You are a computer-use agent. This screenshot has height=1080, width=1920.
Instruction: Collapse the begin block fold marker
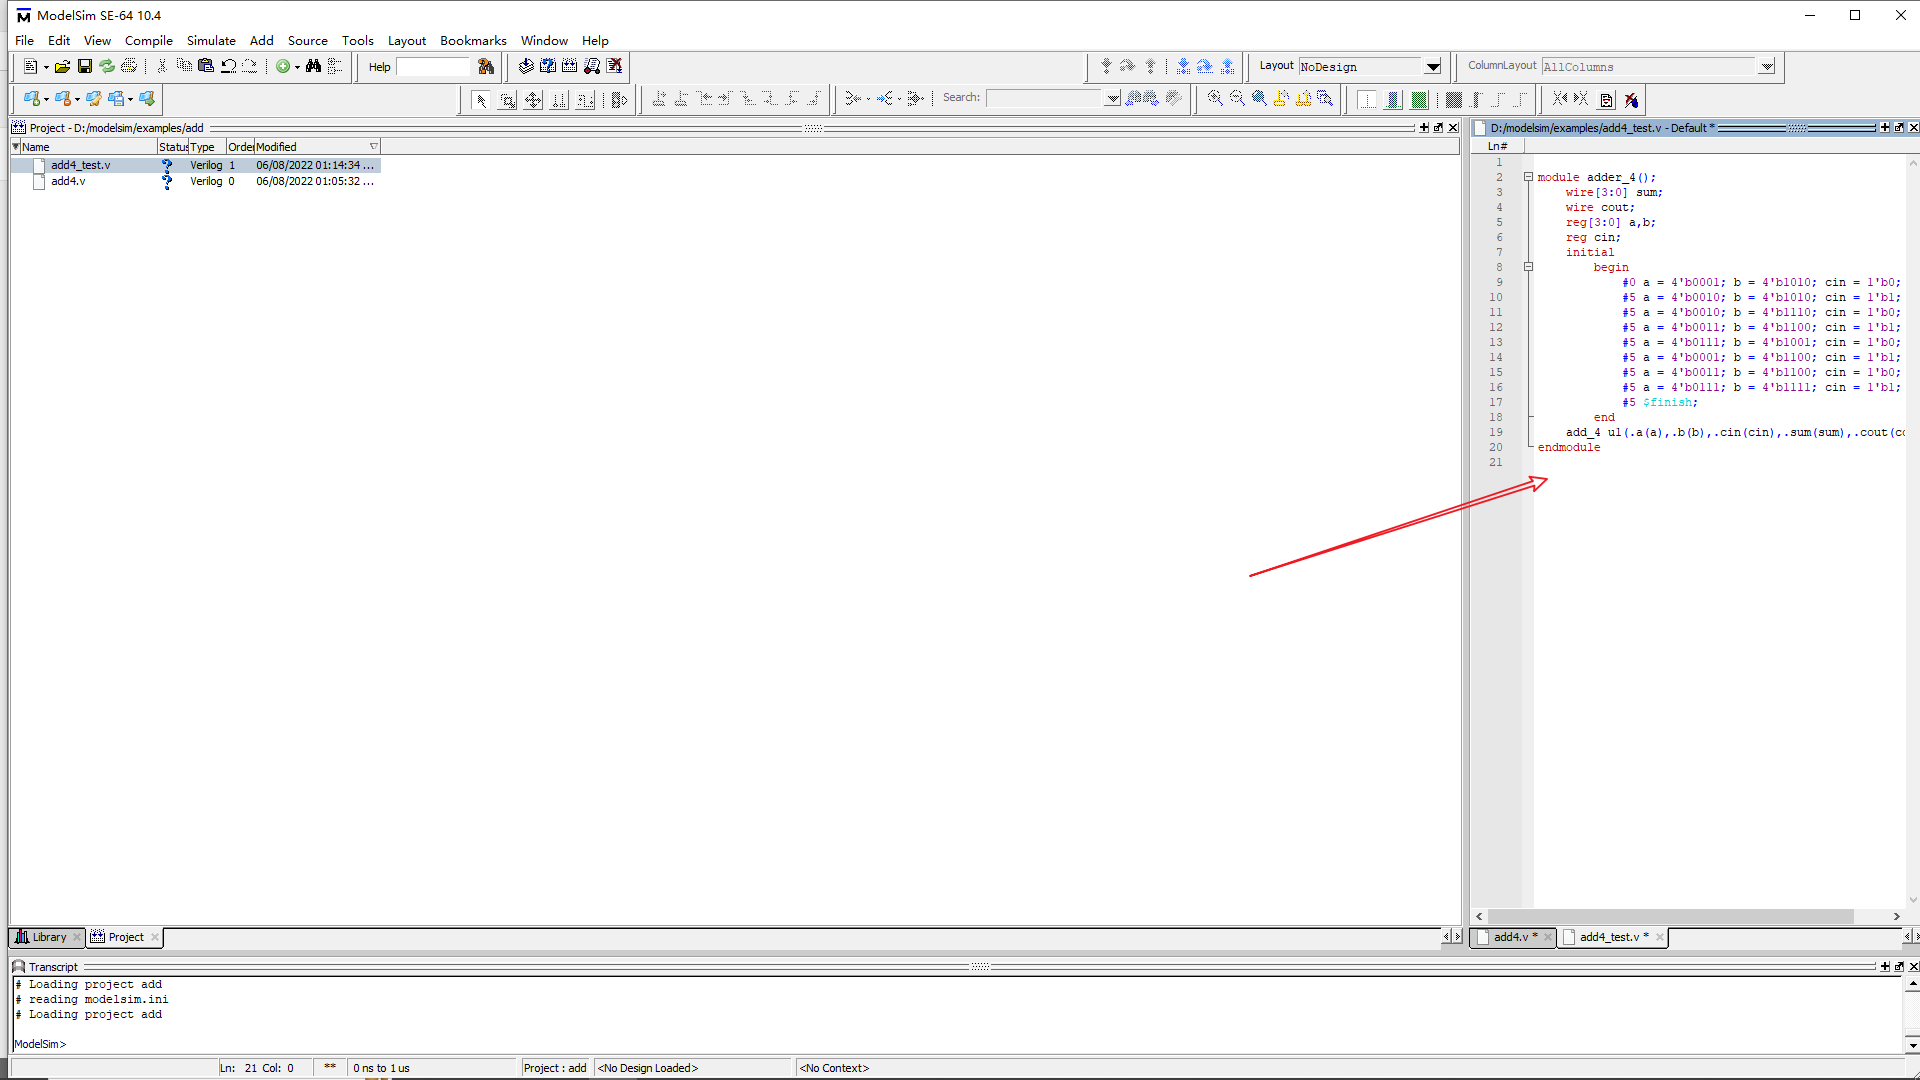[x=1528, y=267]
